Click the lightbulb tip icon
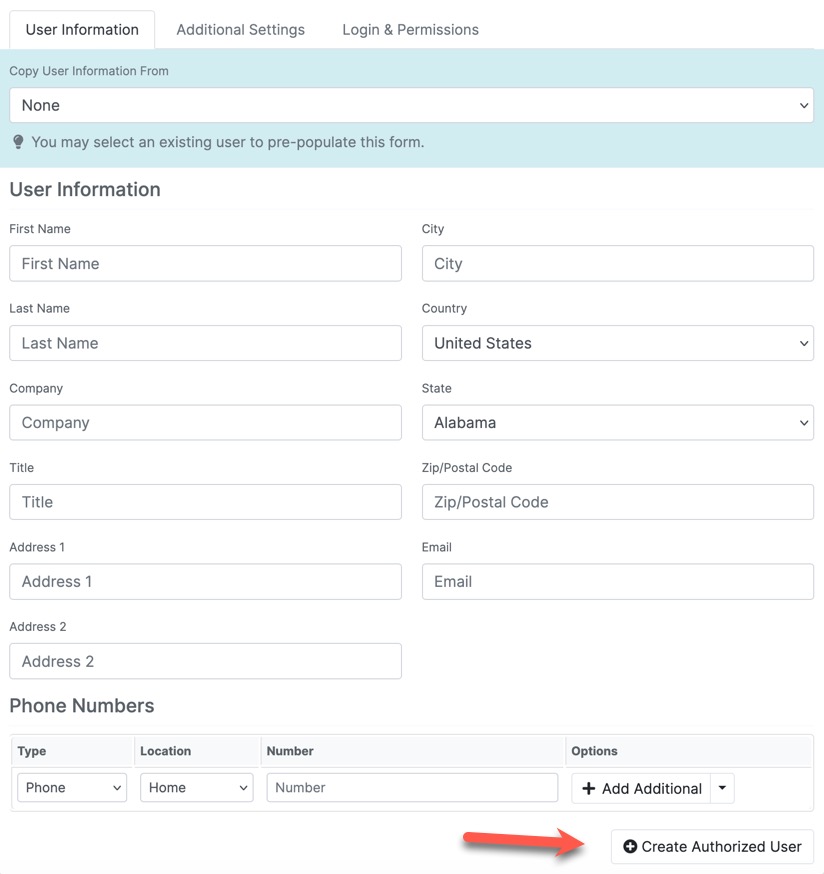 pyautogui.click(x=18, y=141)
